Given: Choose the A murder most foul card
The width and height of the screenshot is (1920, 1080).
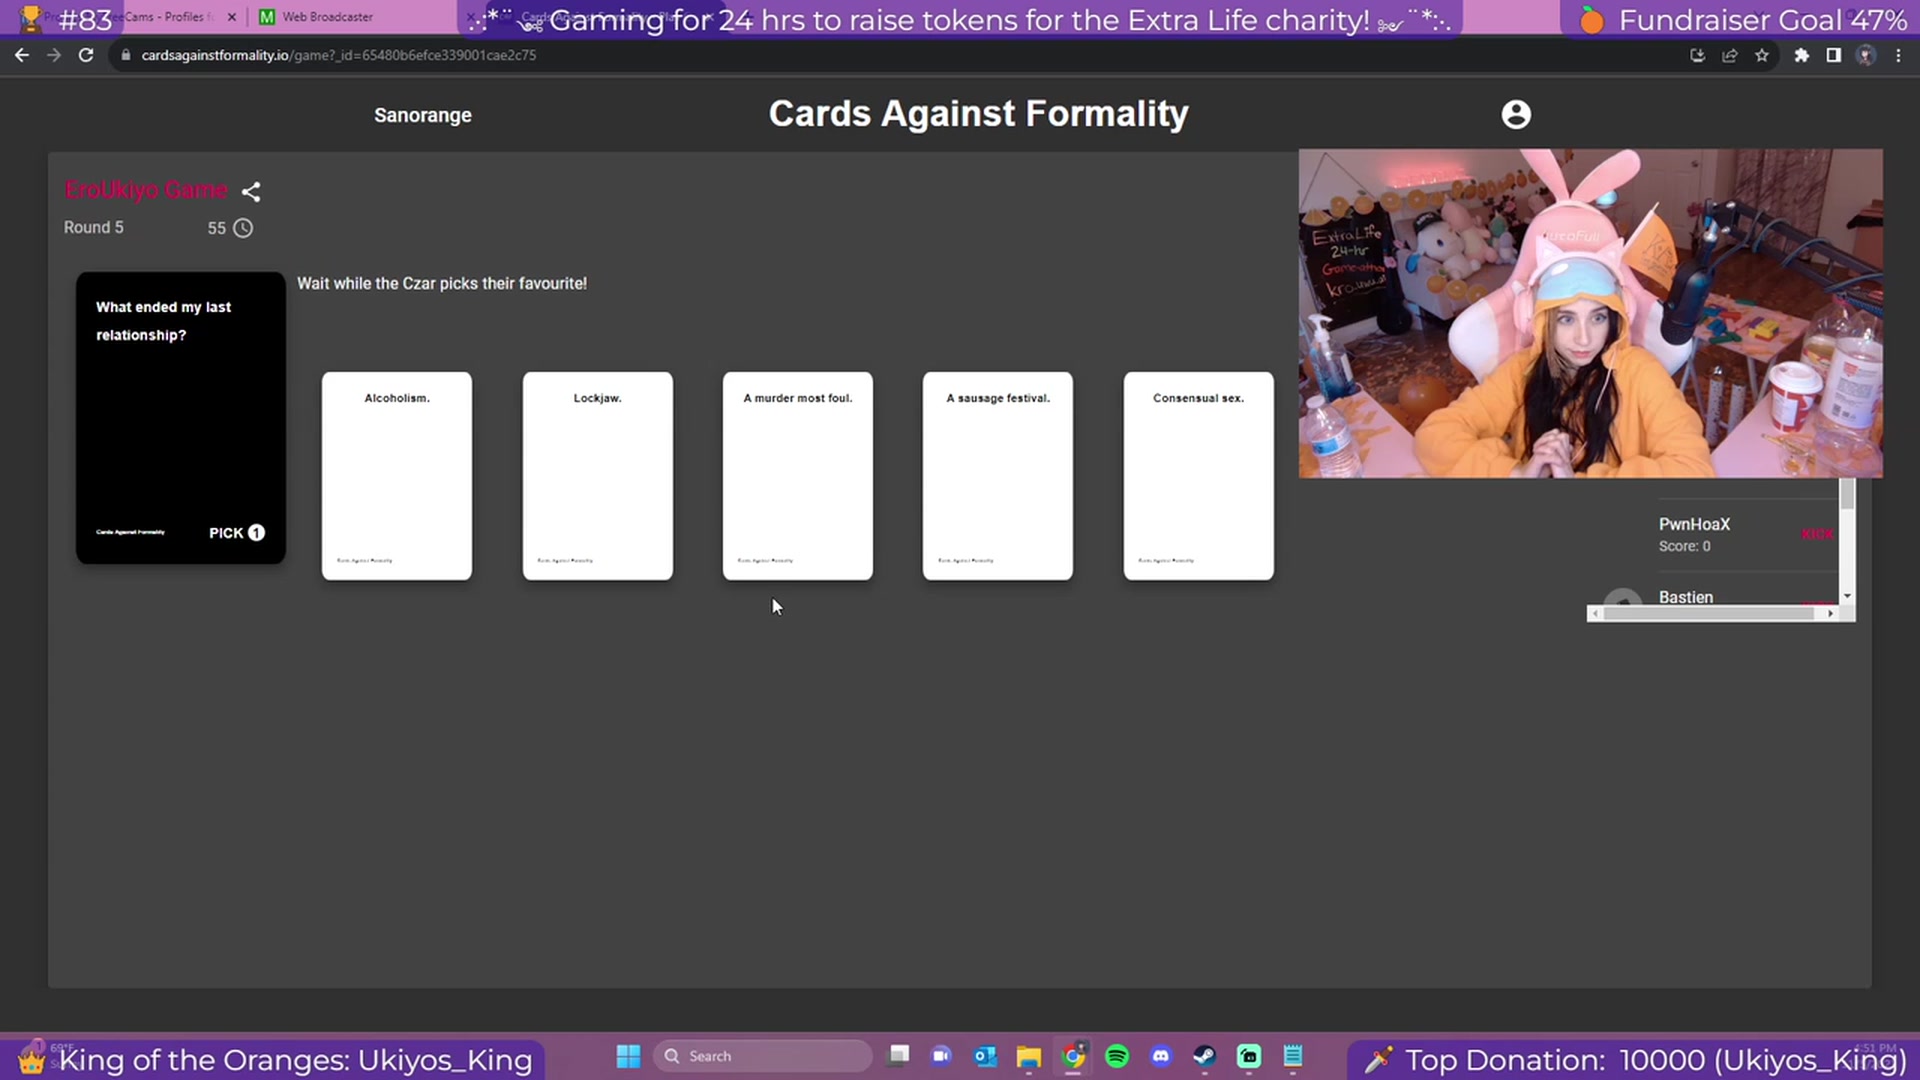Looking at the screenshot, I should tap(798, 476).
